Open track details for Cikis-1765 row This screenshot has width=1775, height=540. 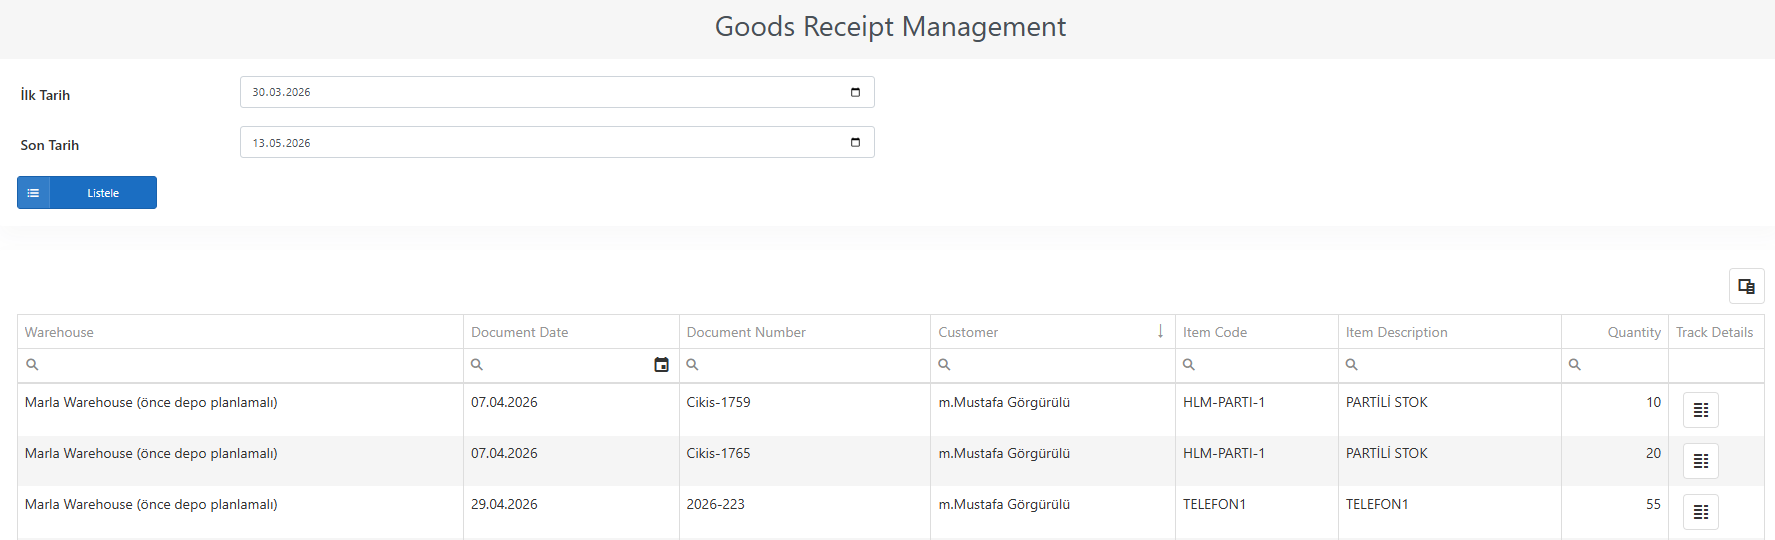(x=1700, y=461)
